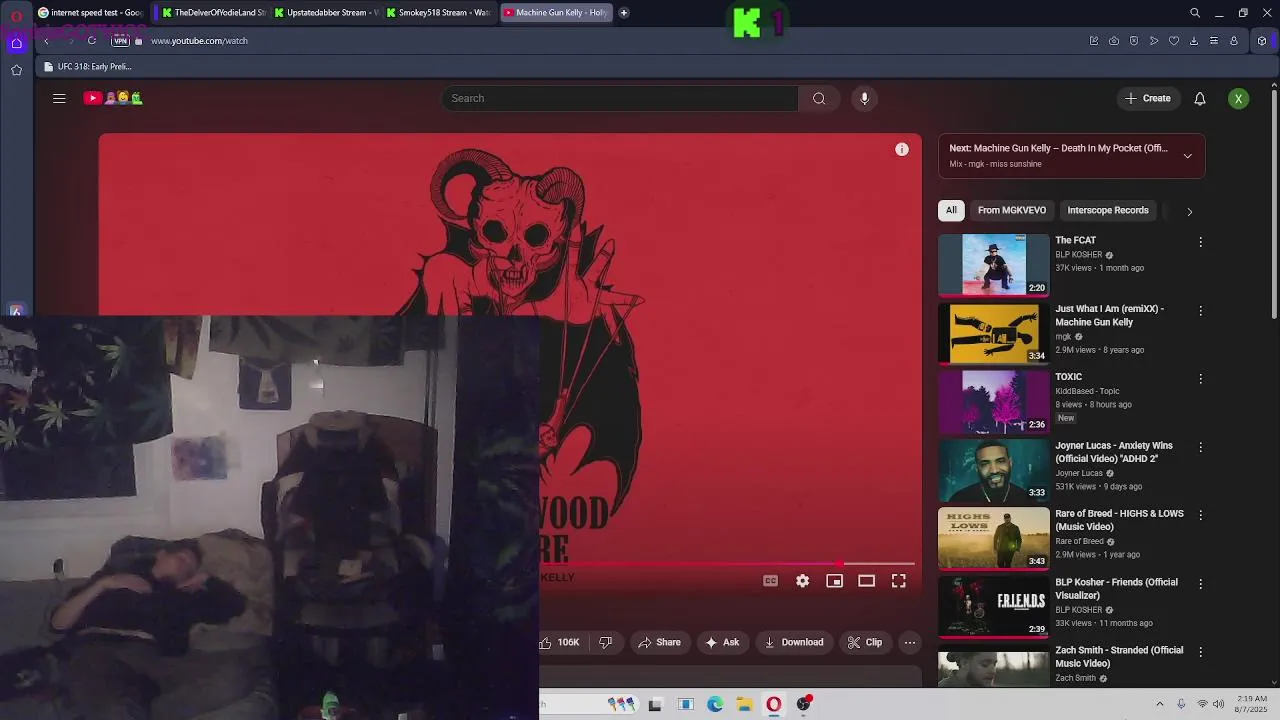Select the All filter chip

951,210
